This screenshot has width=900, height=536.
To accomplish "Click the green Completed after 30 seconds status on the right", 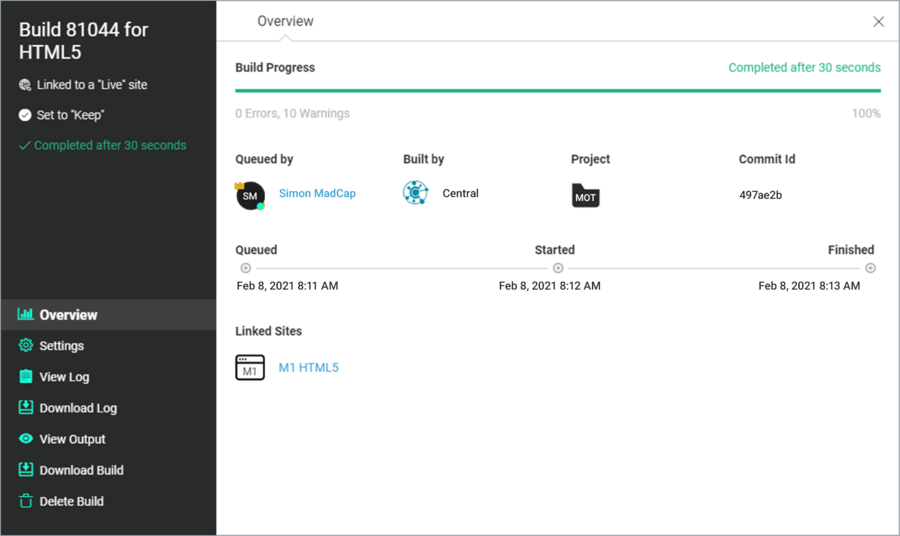I will [804, 68].
